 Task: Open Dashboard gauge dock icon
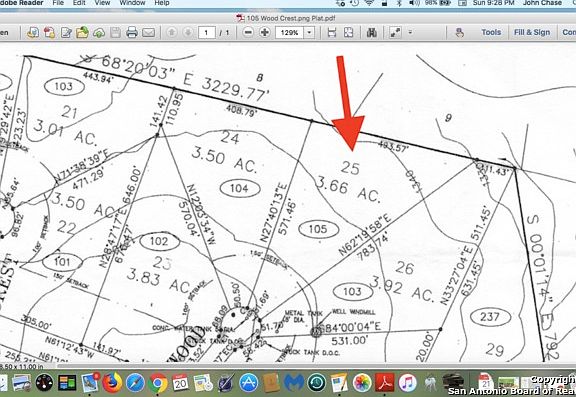[x=44, y=383]
